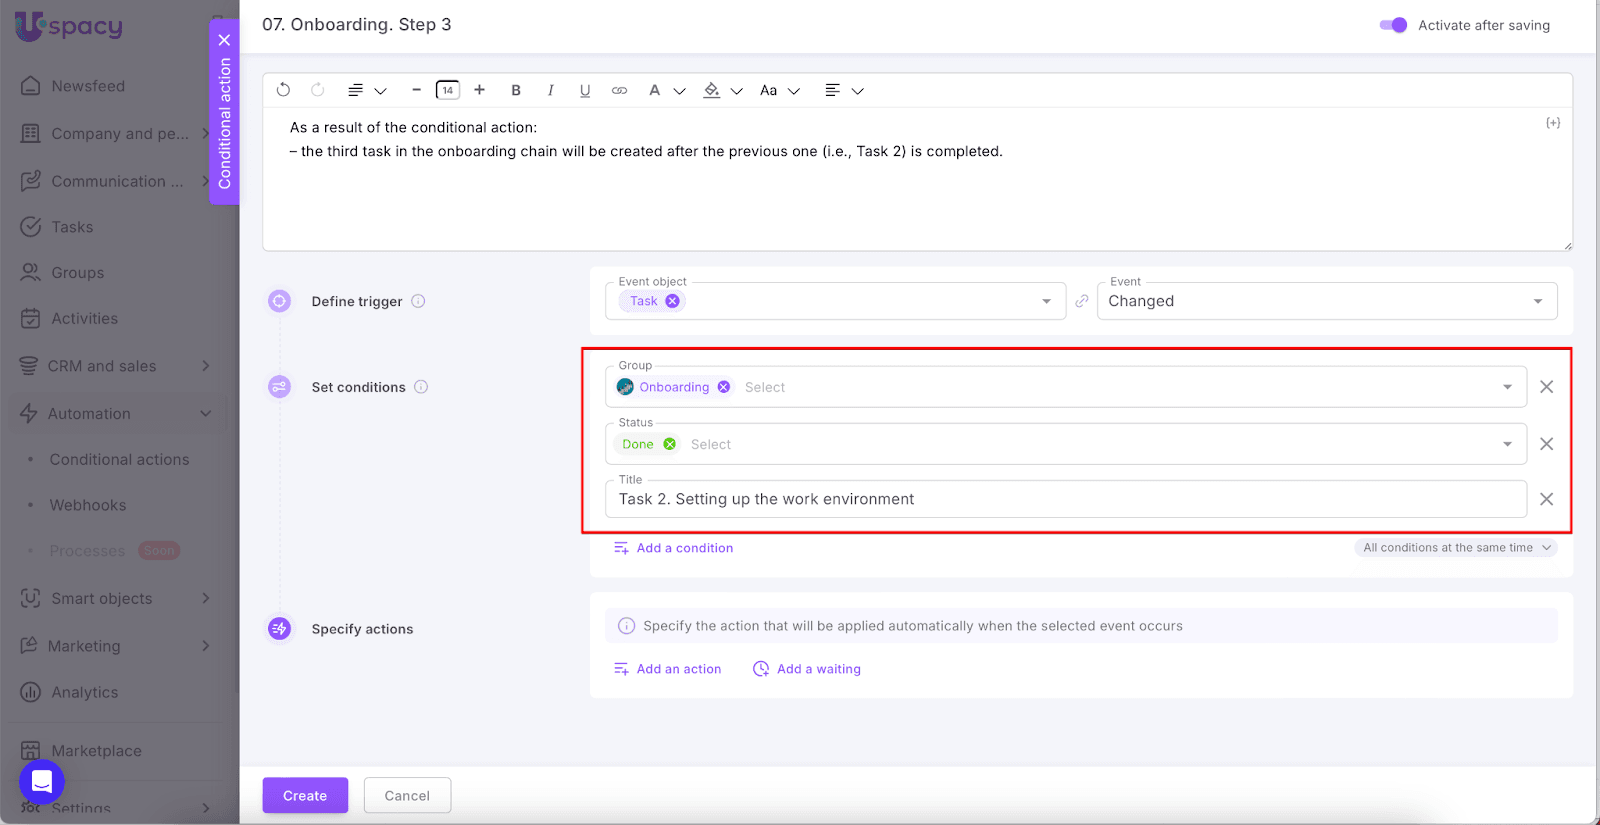This screenshot has width=1600, height=825.
Task: Toggle bold text formatting
Action: tap(516, 90)
